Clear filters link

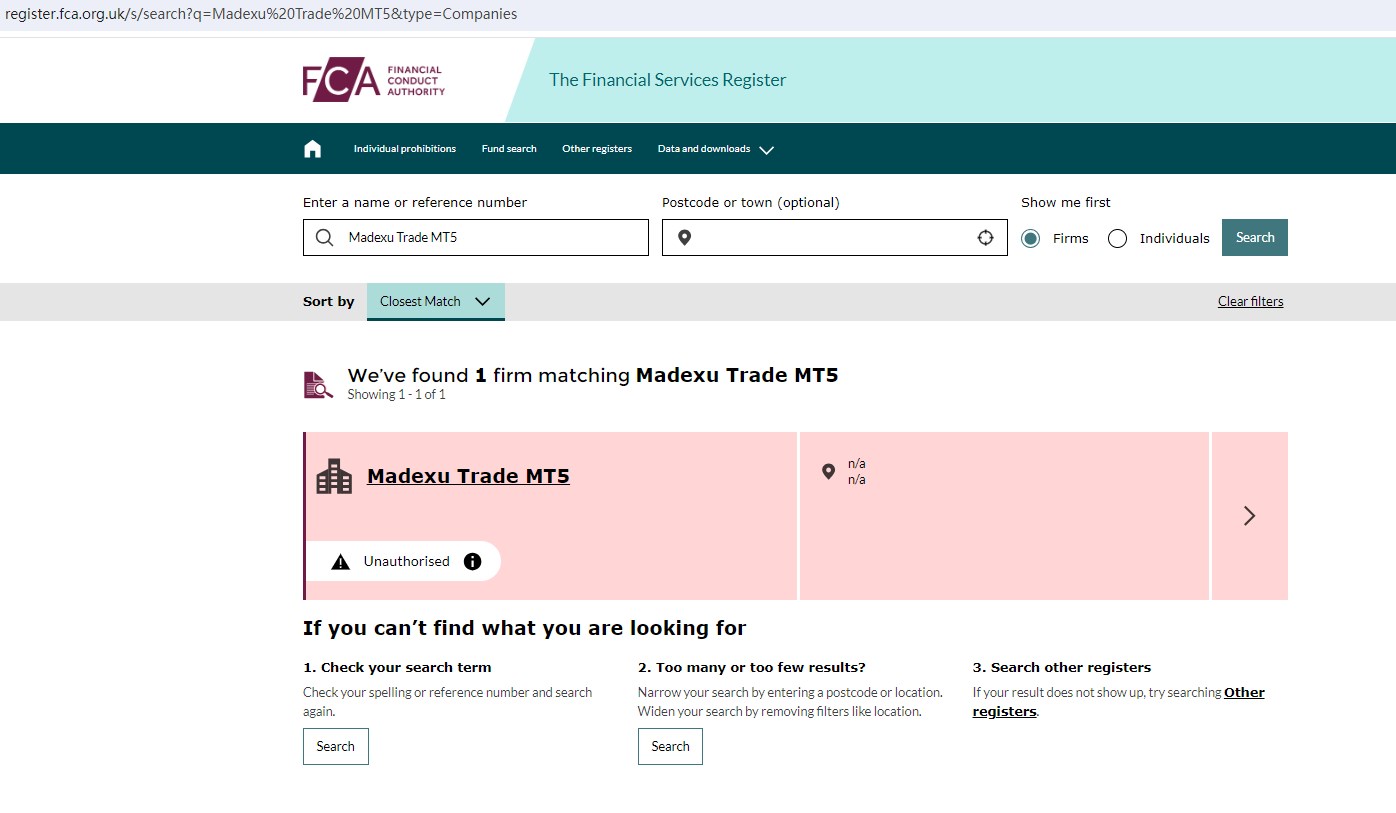point(1251,302)
